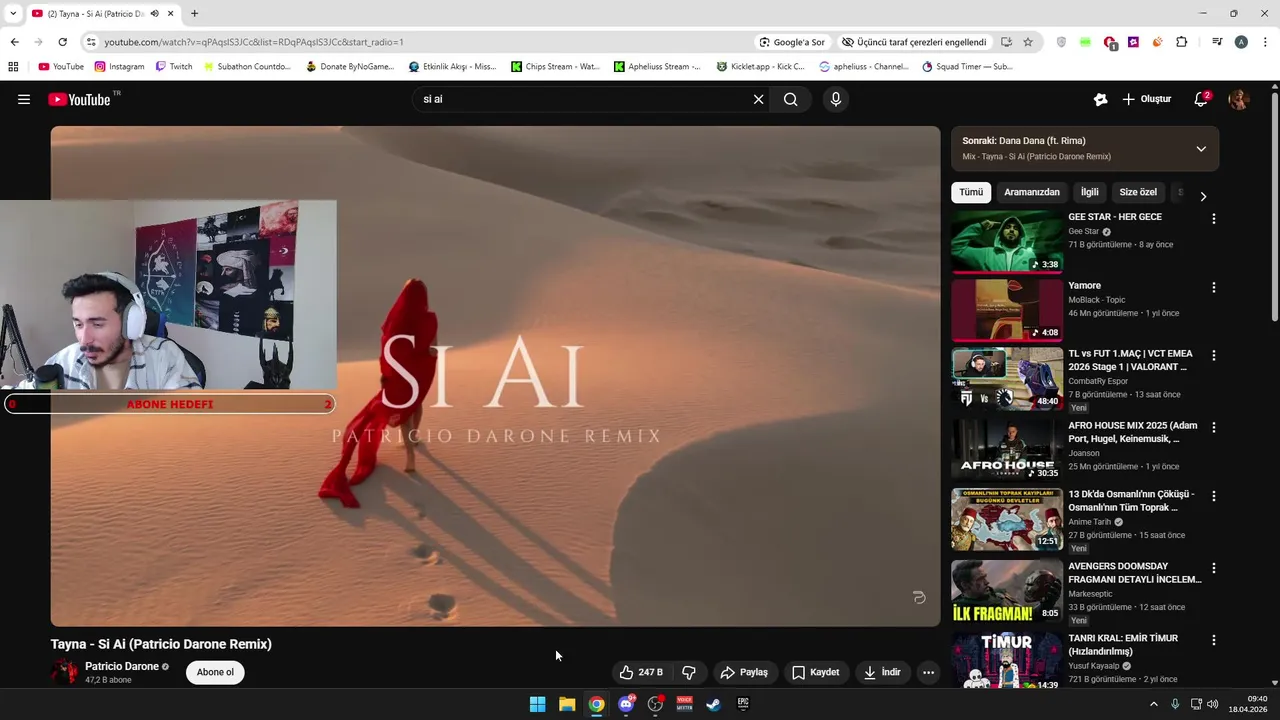The image size is (1280, 720).
Task: Open Chrome tab search dropdown arrow
Action: (x=13, y=14)
